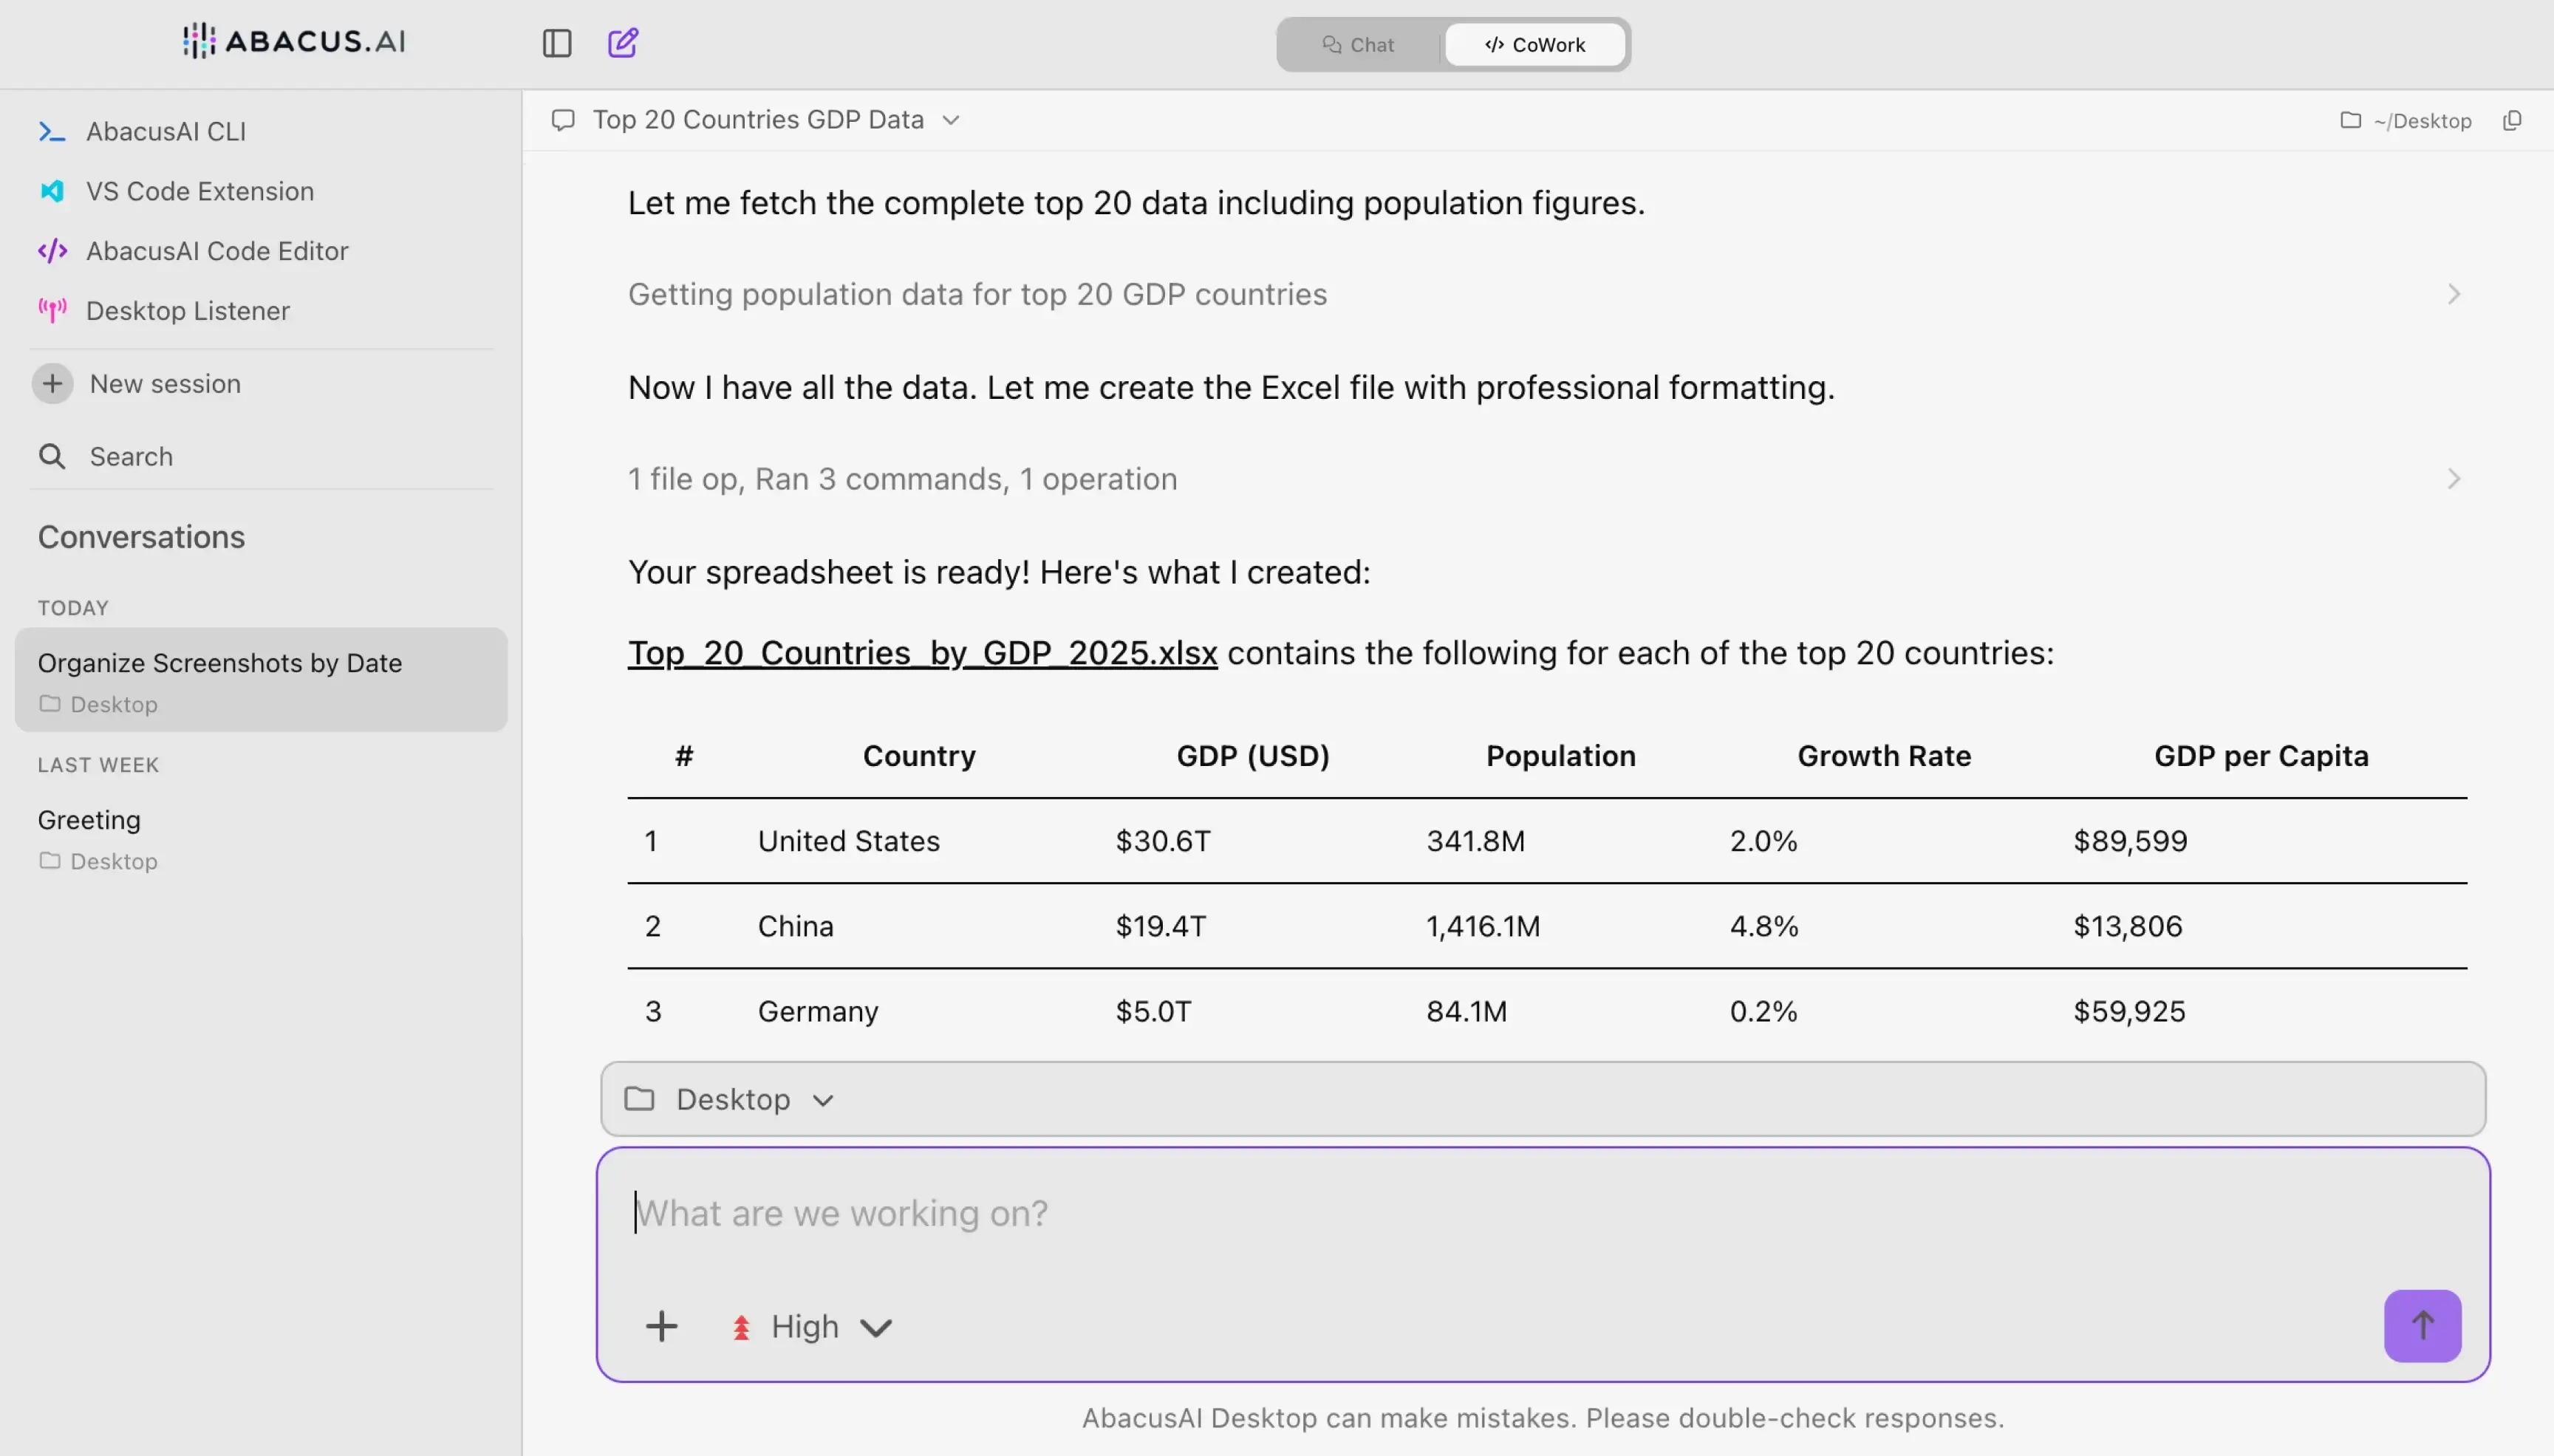Select the Greeting conversation
Viewport: 2554px width, 1456px height.
point(89,820)
